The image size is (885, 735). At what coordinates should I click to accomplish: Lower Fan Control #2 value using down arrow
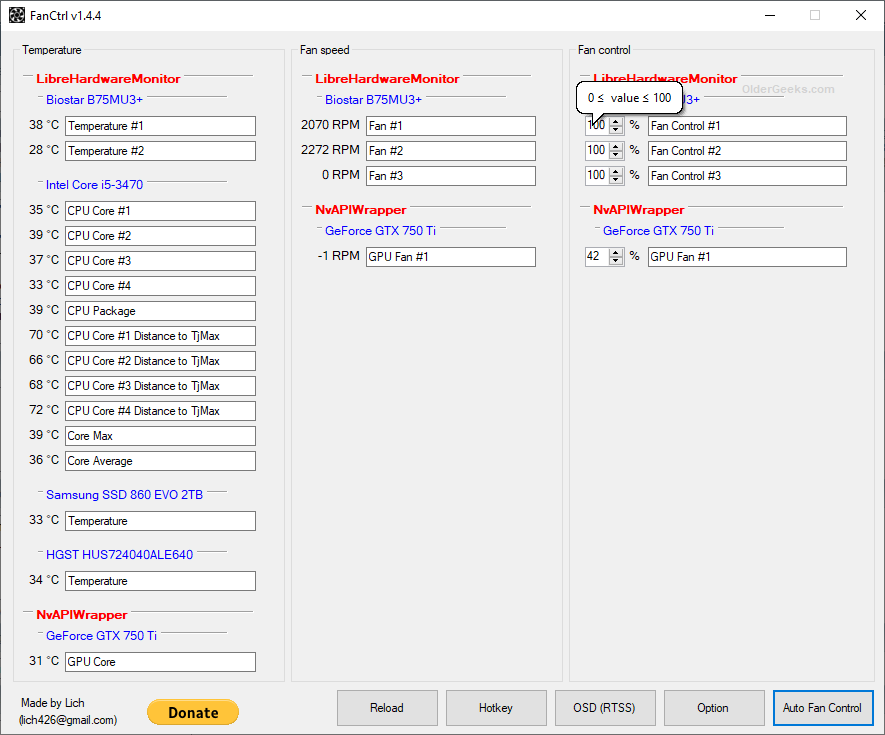tap(616, 155)
